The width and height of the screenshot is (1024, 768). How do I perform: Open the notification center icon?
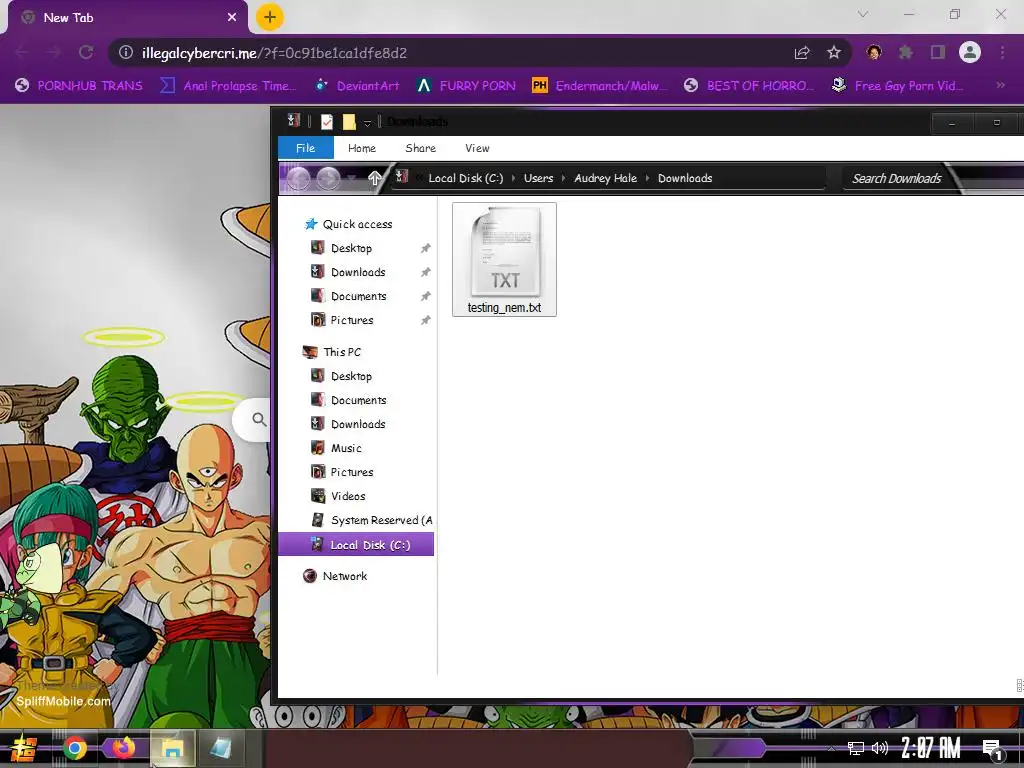pos(993,750)
